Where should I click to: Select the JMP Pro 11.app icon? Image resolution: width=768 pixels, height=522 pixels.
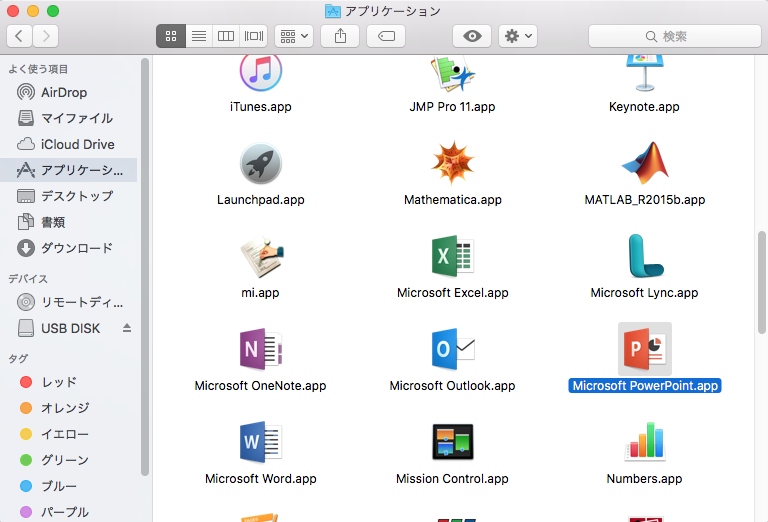[x=453, y=73]
